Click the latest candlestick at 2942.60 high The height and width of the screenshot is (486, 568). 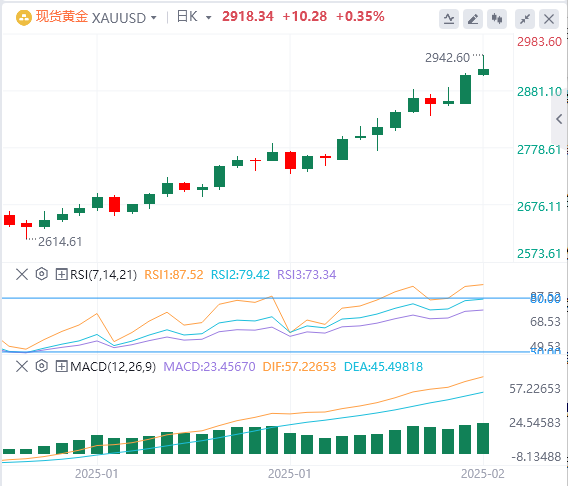[x=483, y=72]
